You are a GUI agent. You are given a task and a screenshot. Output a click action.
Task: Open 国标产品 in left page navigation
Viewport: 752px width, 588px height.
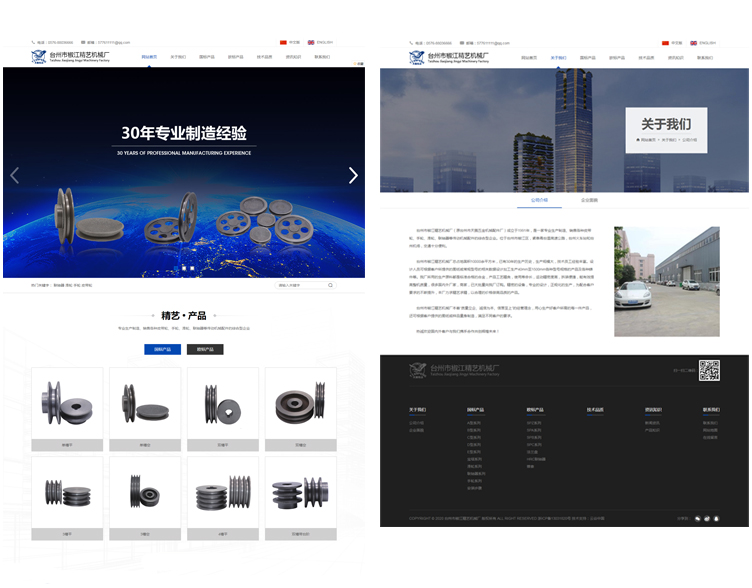(207, 57)
